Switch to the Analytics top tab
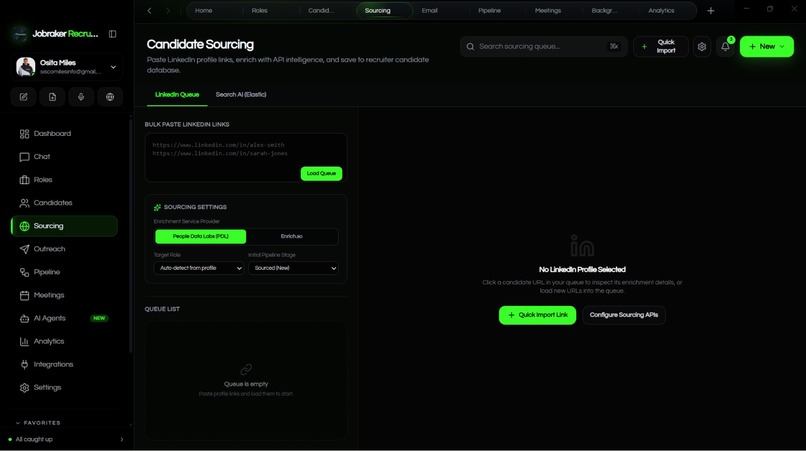 pos(661,11)
